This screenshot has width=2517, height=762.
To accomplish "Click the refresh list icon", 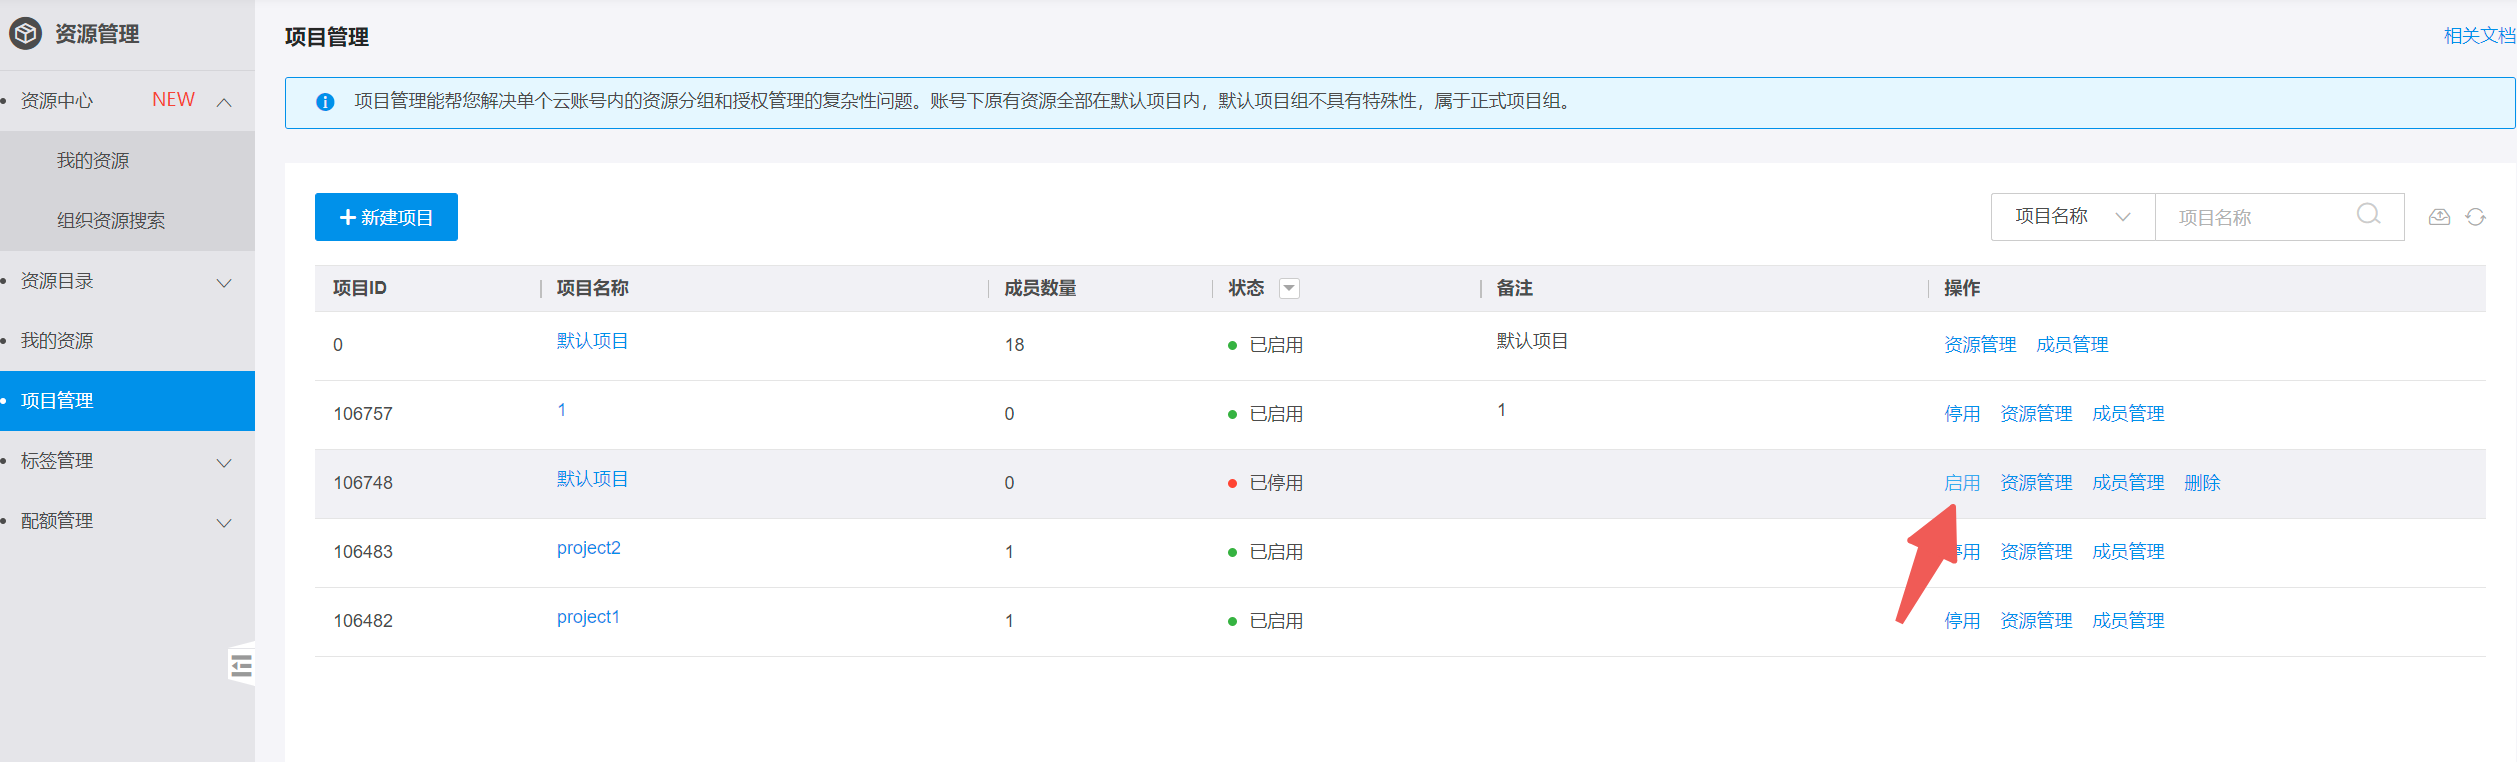I will point(2475,217).
